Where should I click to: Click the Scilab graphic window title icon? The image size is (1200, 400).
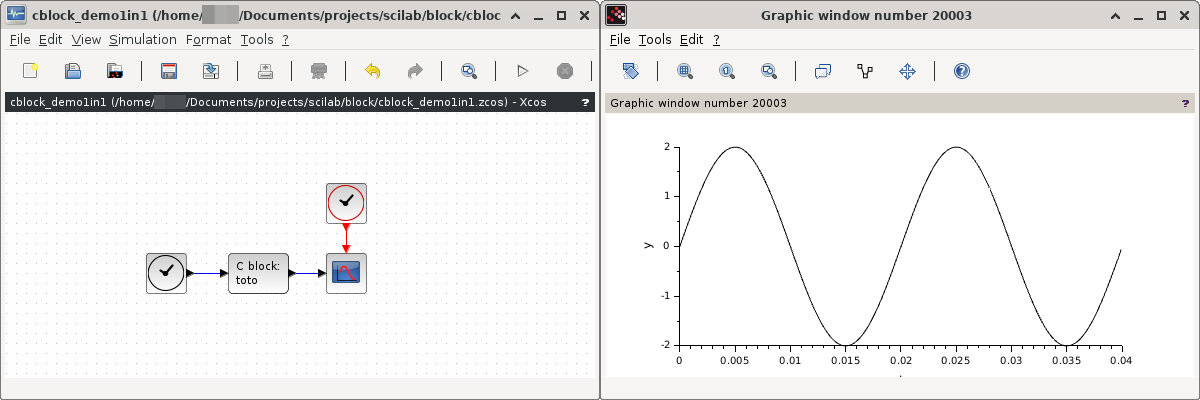coord(617,15)
